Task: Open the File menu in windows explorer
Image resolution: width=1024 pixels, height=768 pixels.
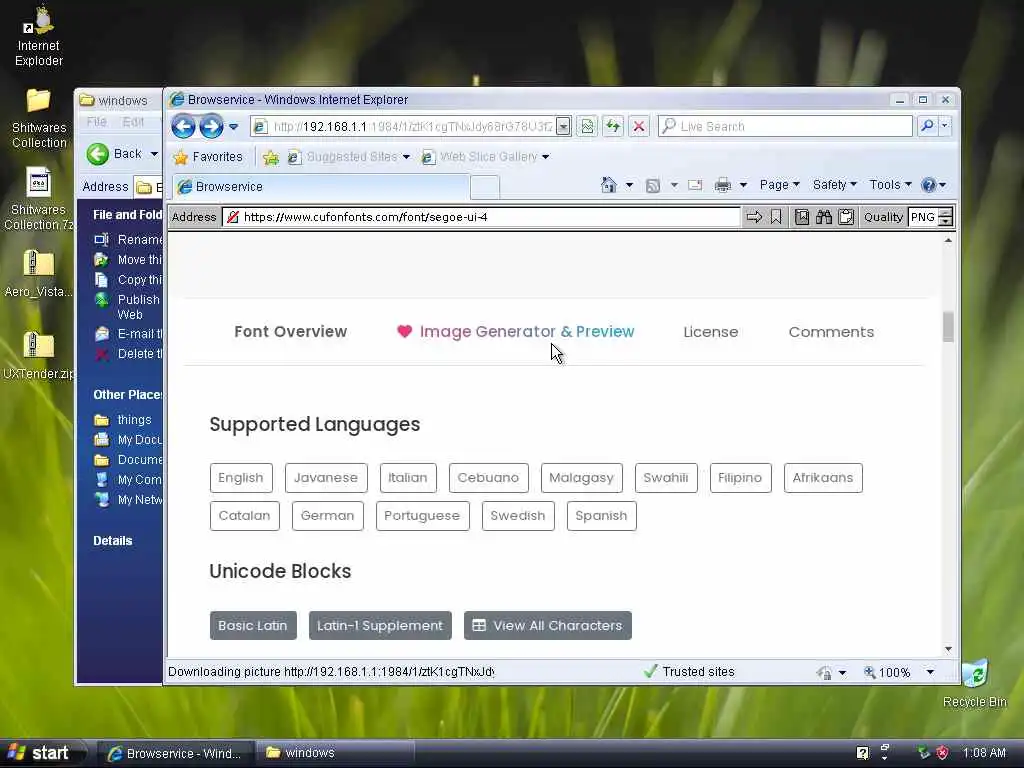Action: pos(97,122)
